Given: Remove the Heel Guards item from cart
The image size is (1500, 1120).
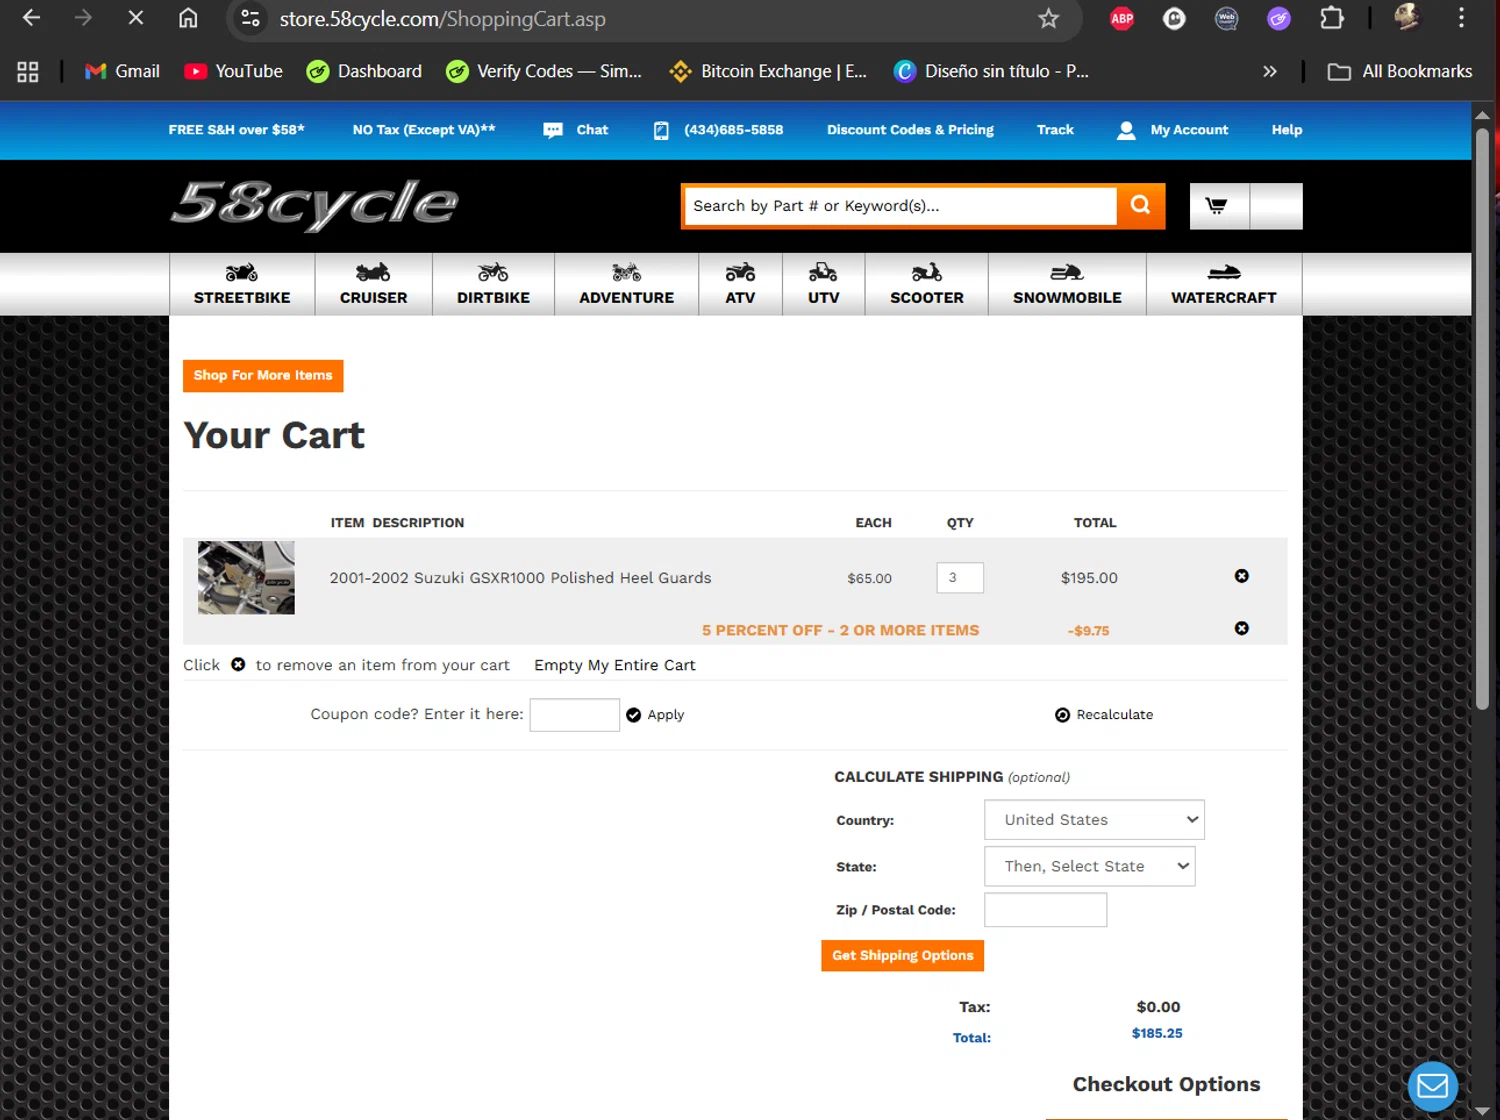Looking at the screenshot, I should (x=1242, y=576).
